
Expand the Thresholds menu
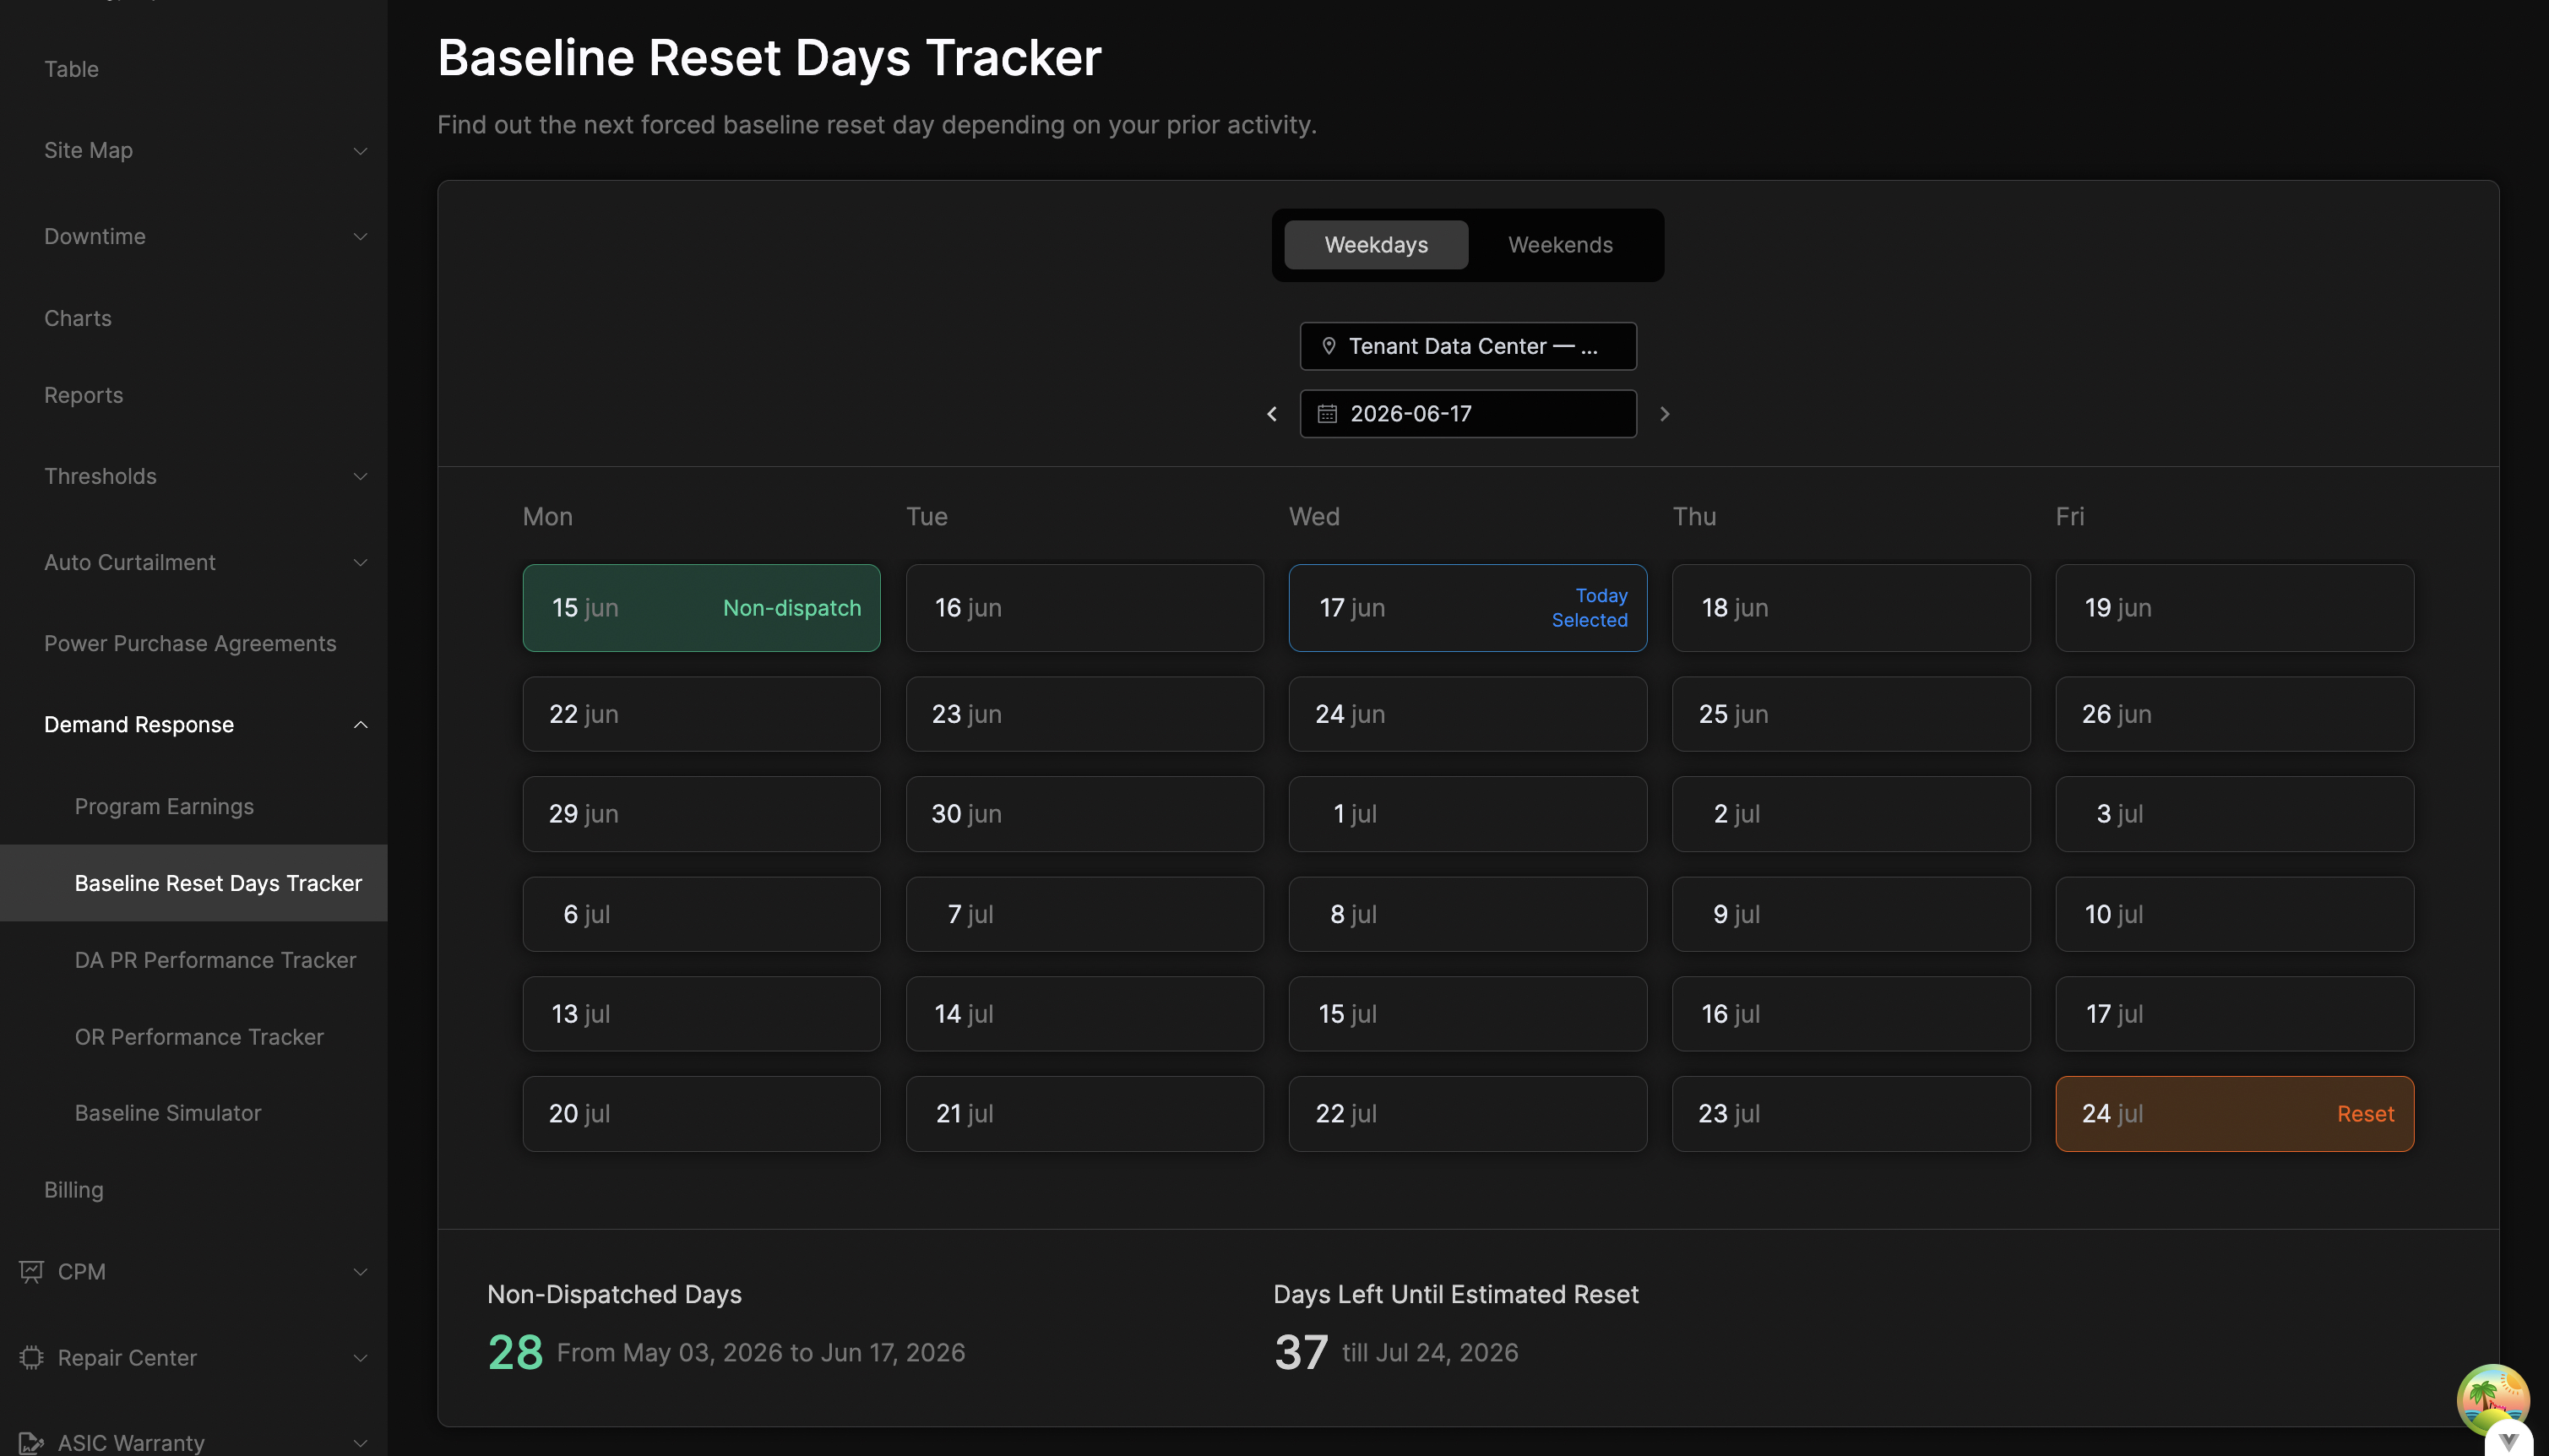point(360,477)
